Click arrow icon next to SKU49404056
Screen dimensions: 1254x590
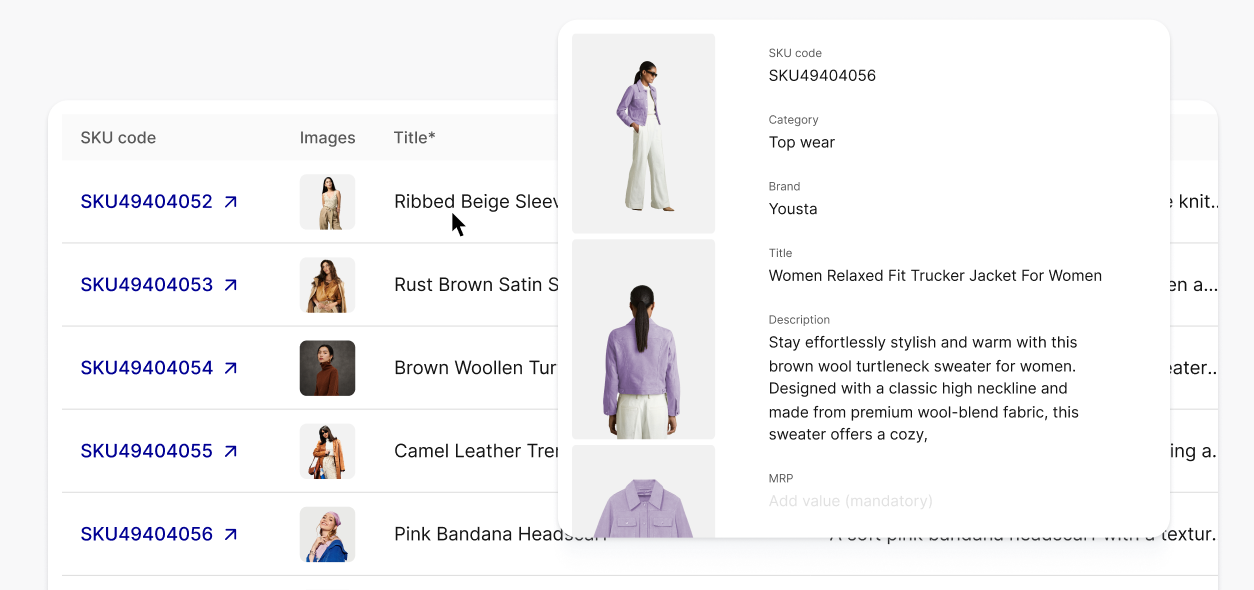point(231,534)
